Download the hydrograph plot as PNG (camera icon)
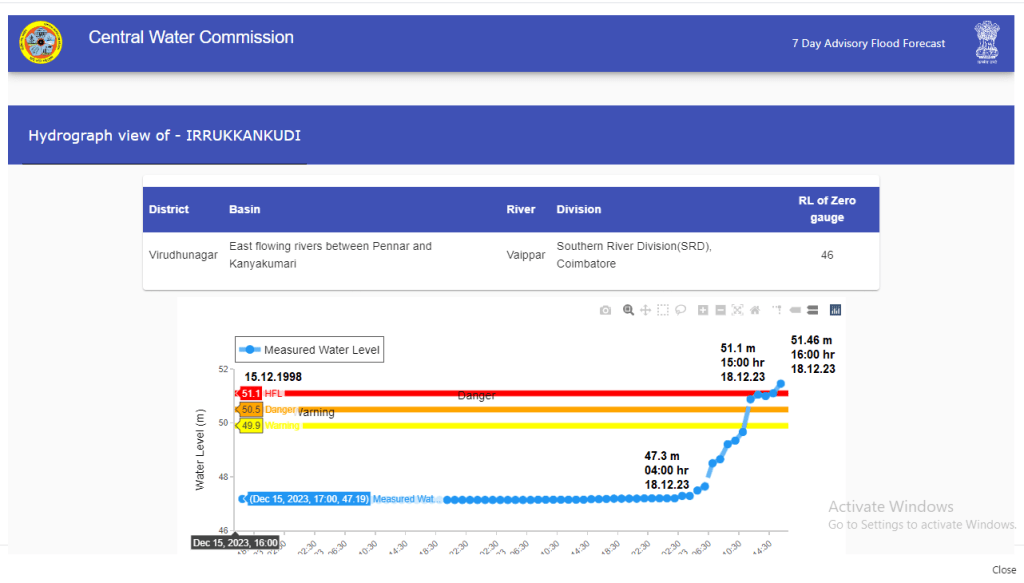Screen dimensions: 1024x583 pos(605,310)
